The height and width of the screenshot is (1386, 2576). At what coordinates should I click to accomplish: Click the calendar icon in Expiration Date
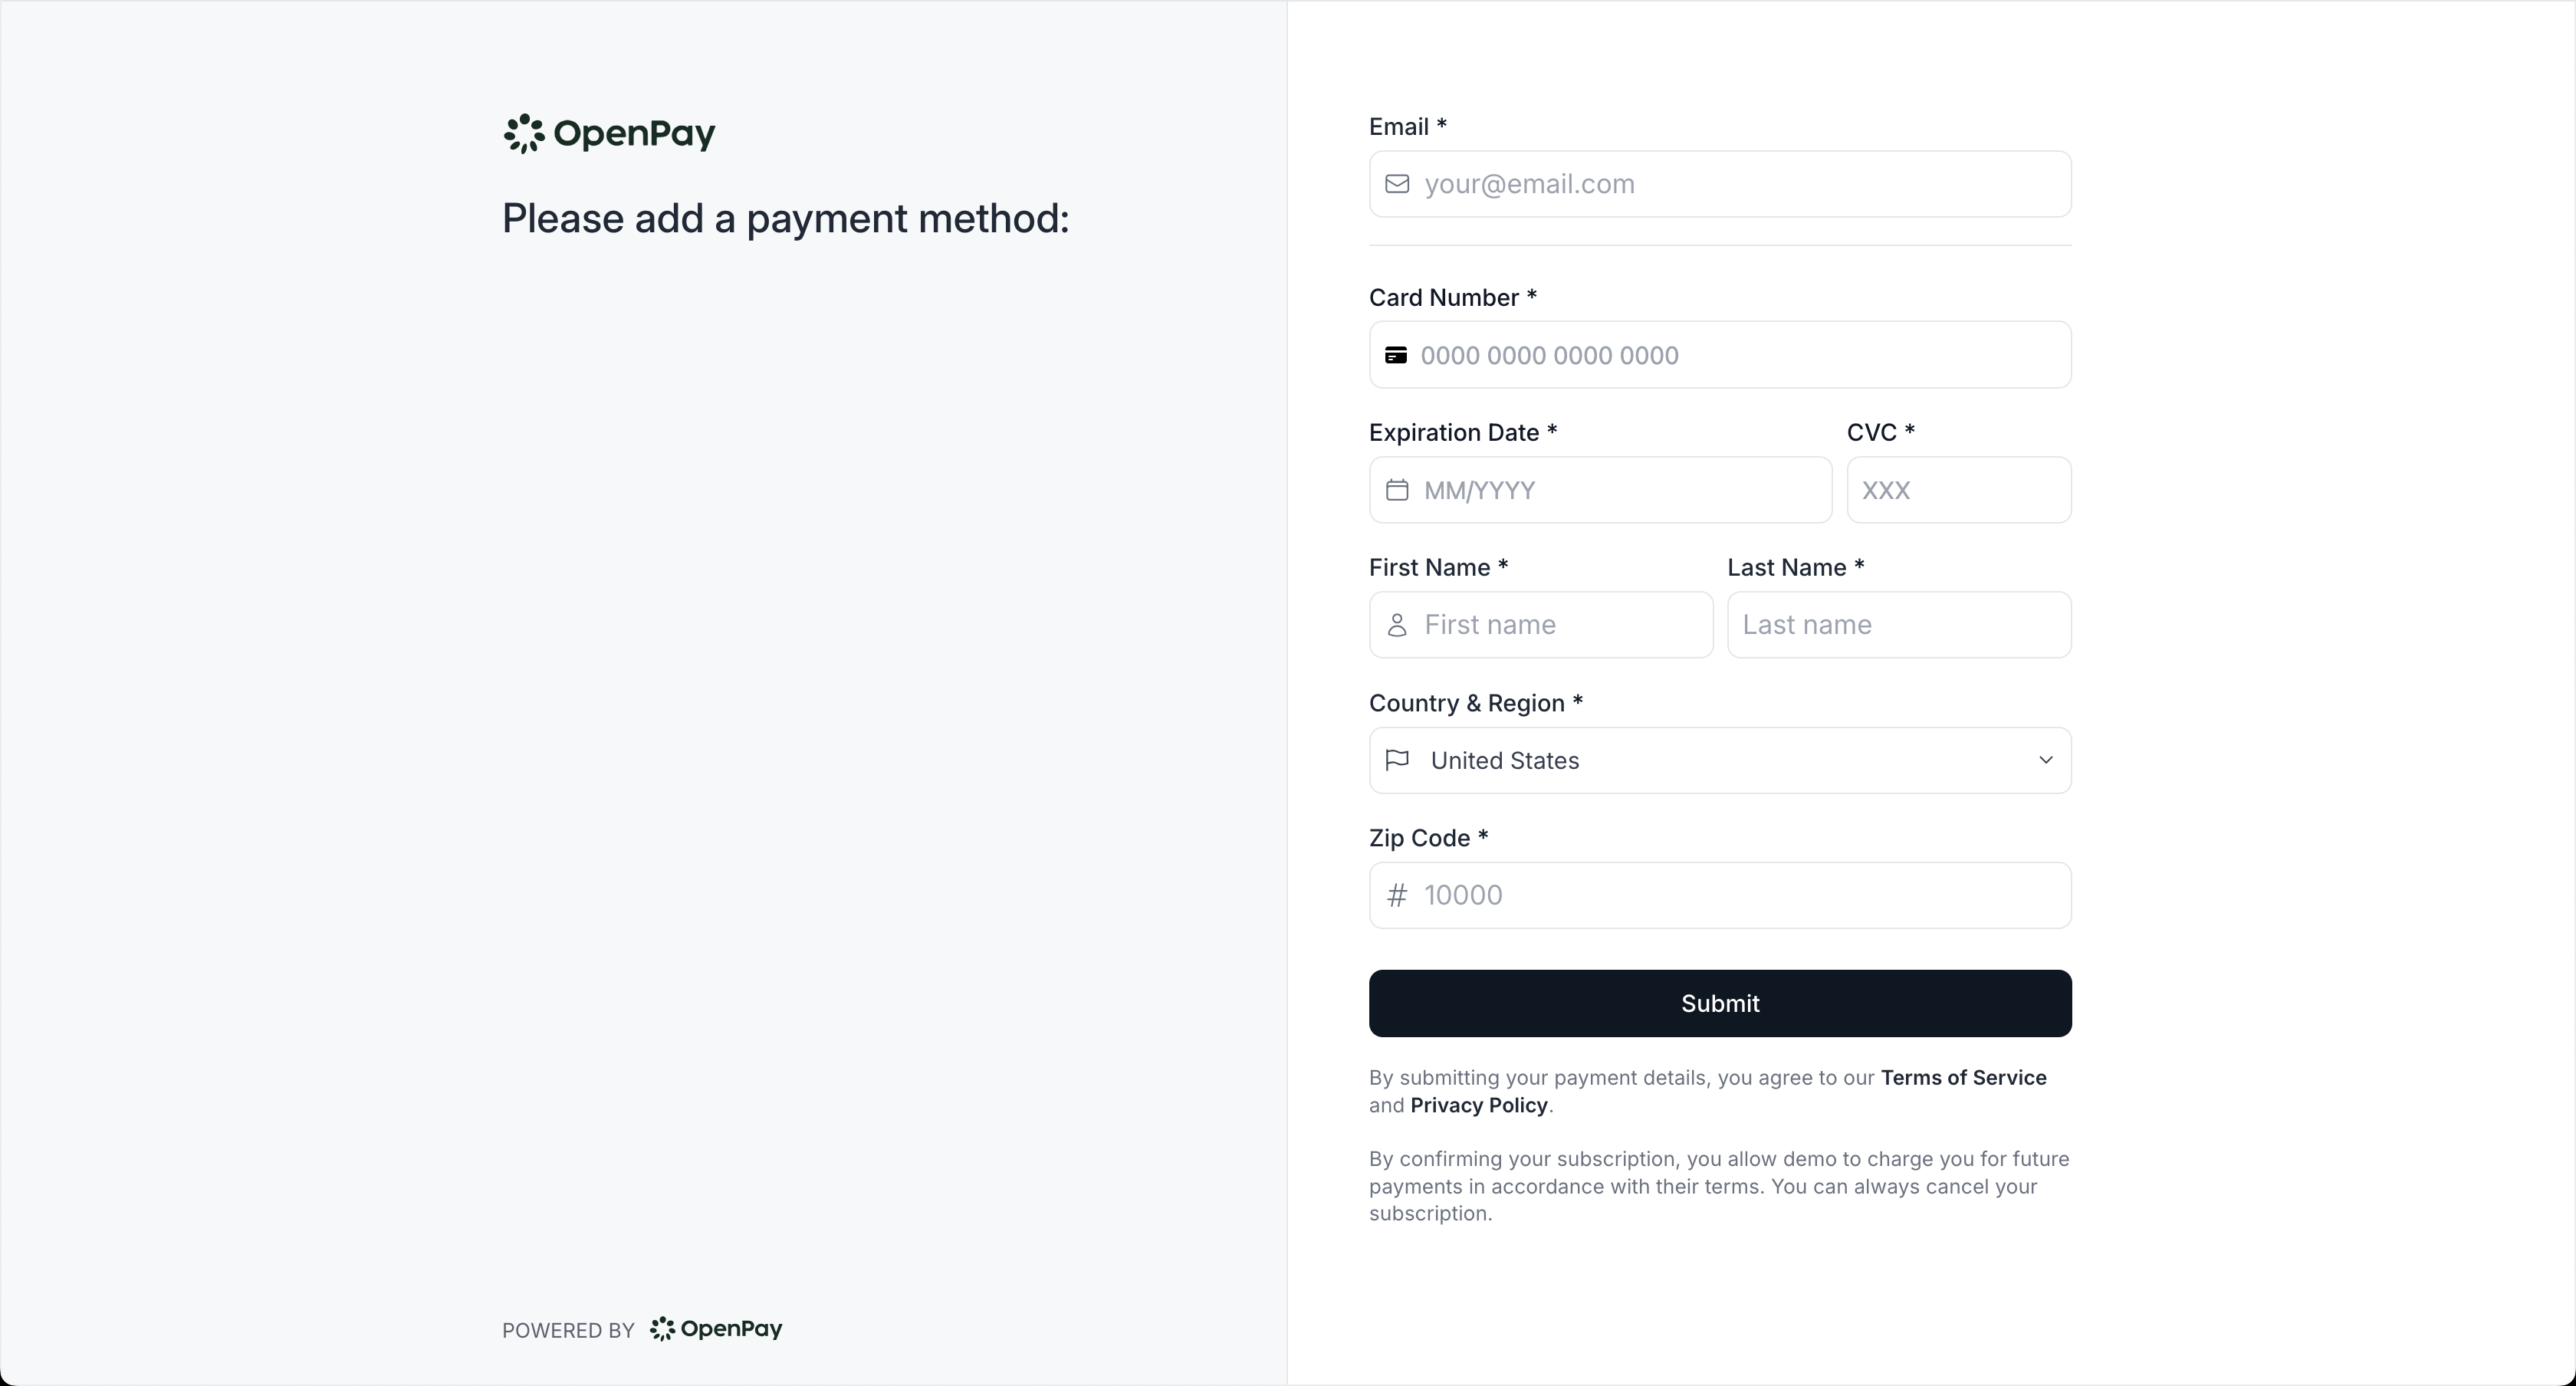tap(1397, 490)
